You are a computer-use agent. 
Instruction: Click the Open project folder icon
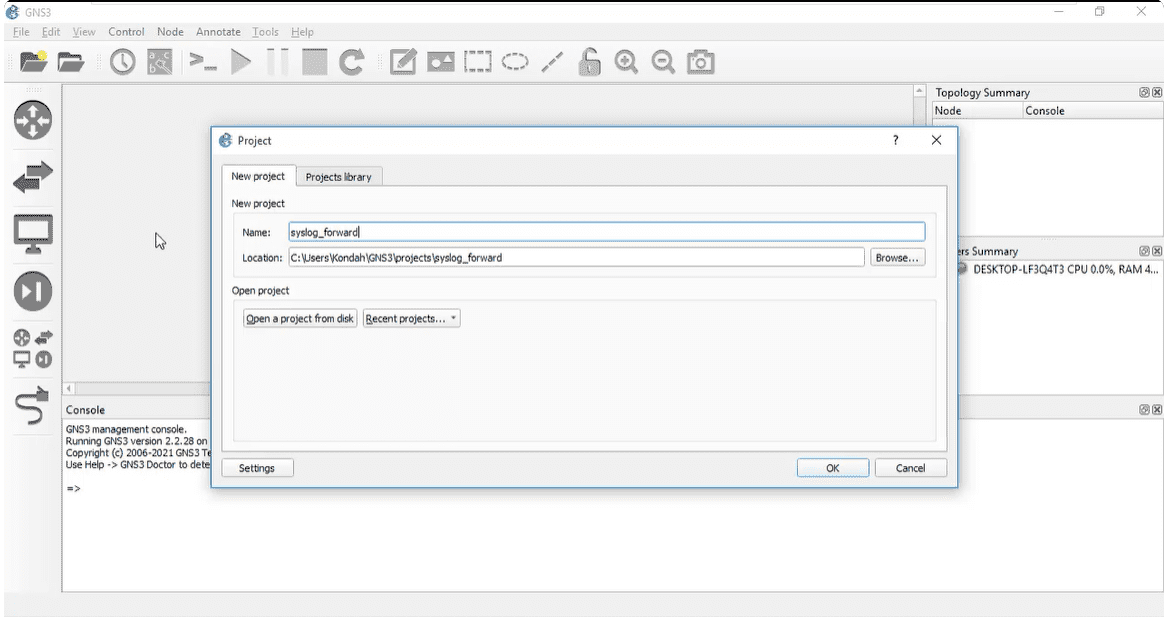(x=71, y=62)
